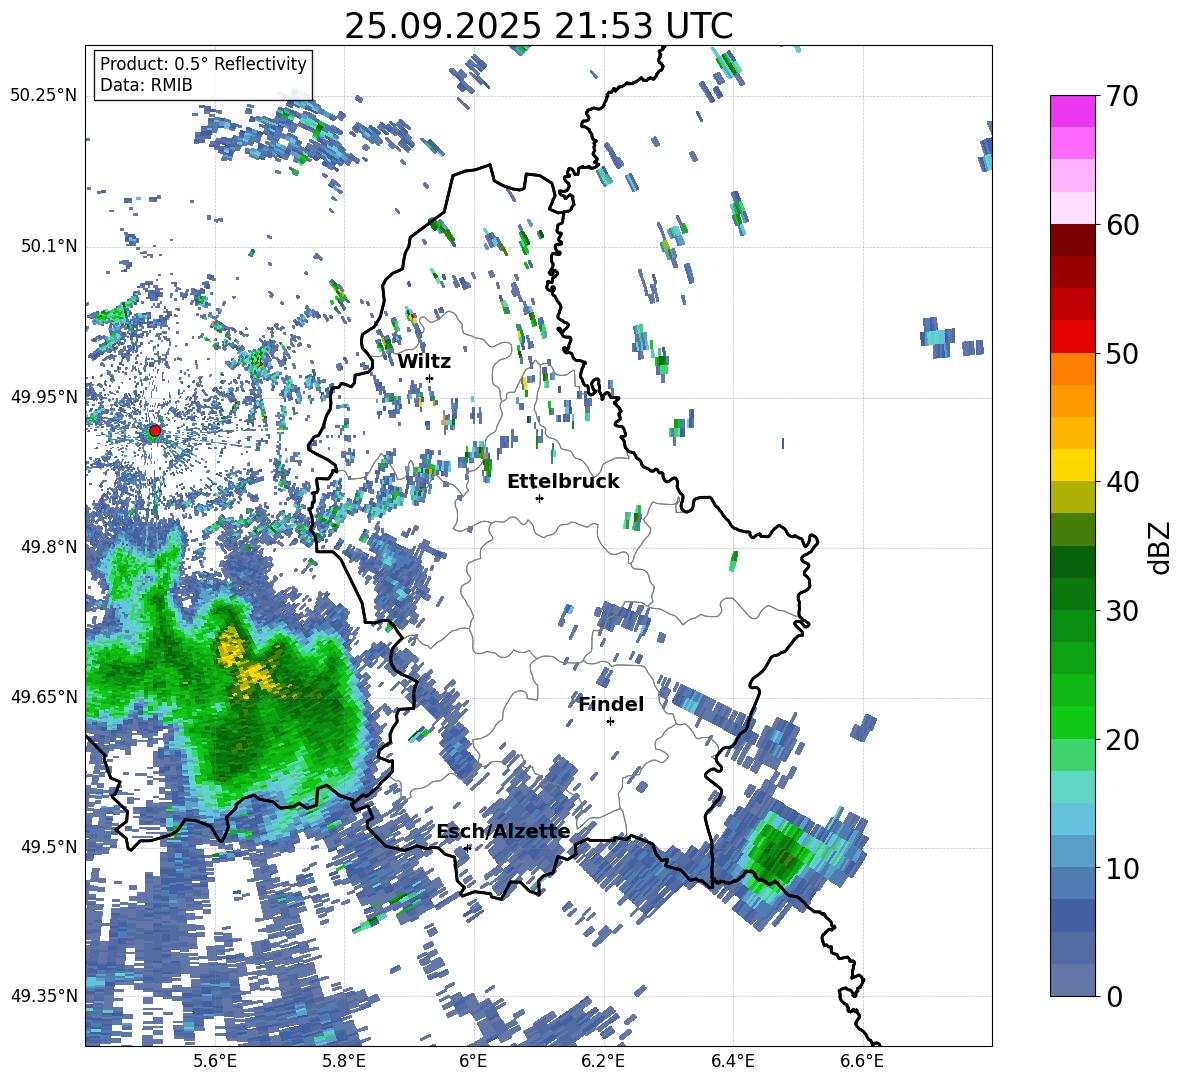This screenshot has width=1184, height=1081.
Task: Click the magenta top colorbar segment
Action: tap(1072, 111)
